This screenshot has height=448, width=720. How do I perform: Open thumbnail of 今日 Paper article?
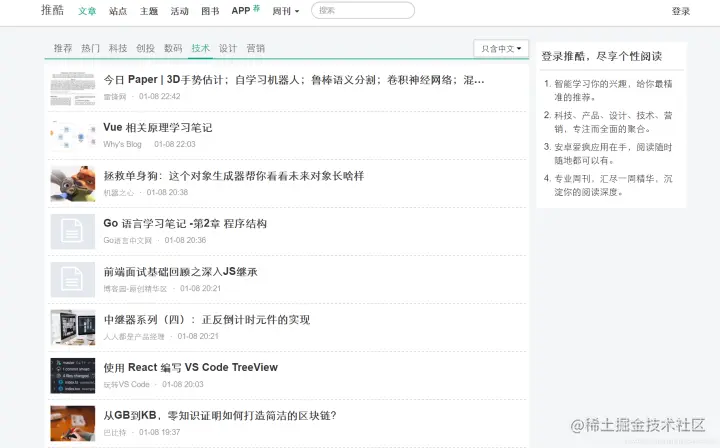73,88
